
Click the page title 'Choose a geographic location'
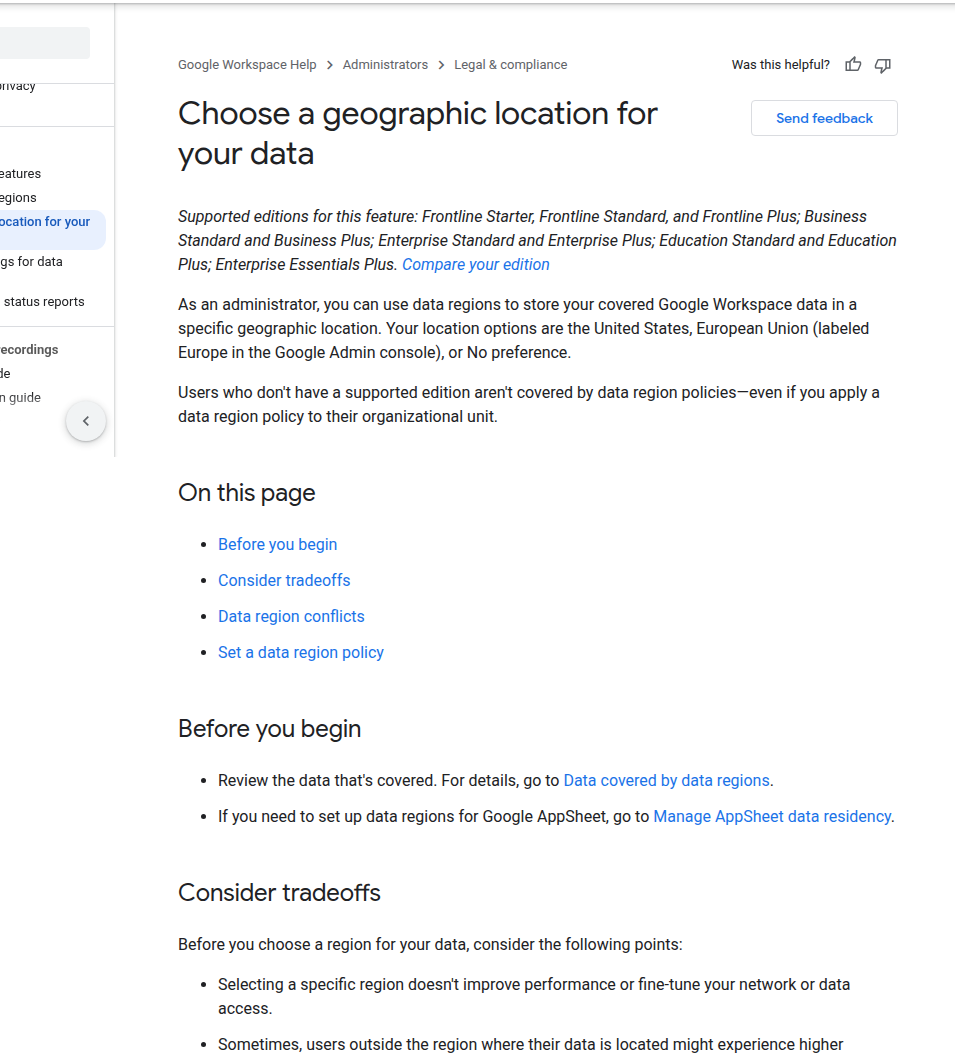(x=418, y=133)
